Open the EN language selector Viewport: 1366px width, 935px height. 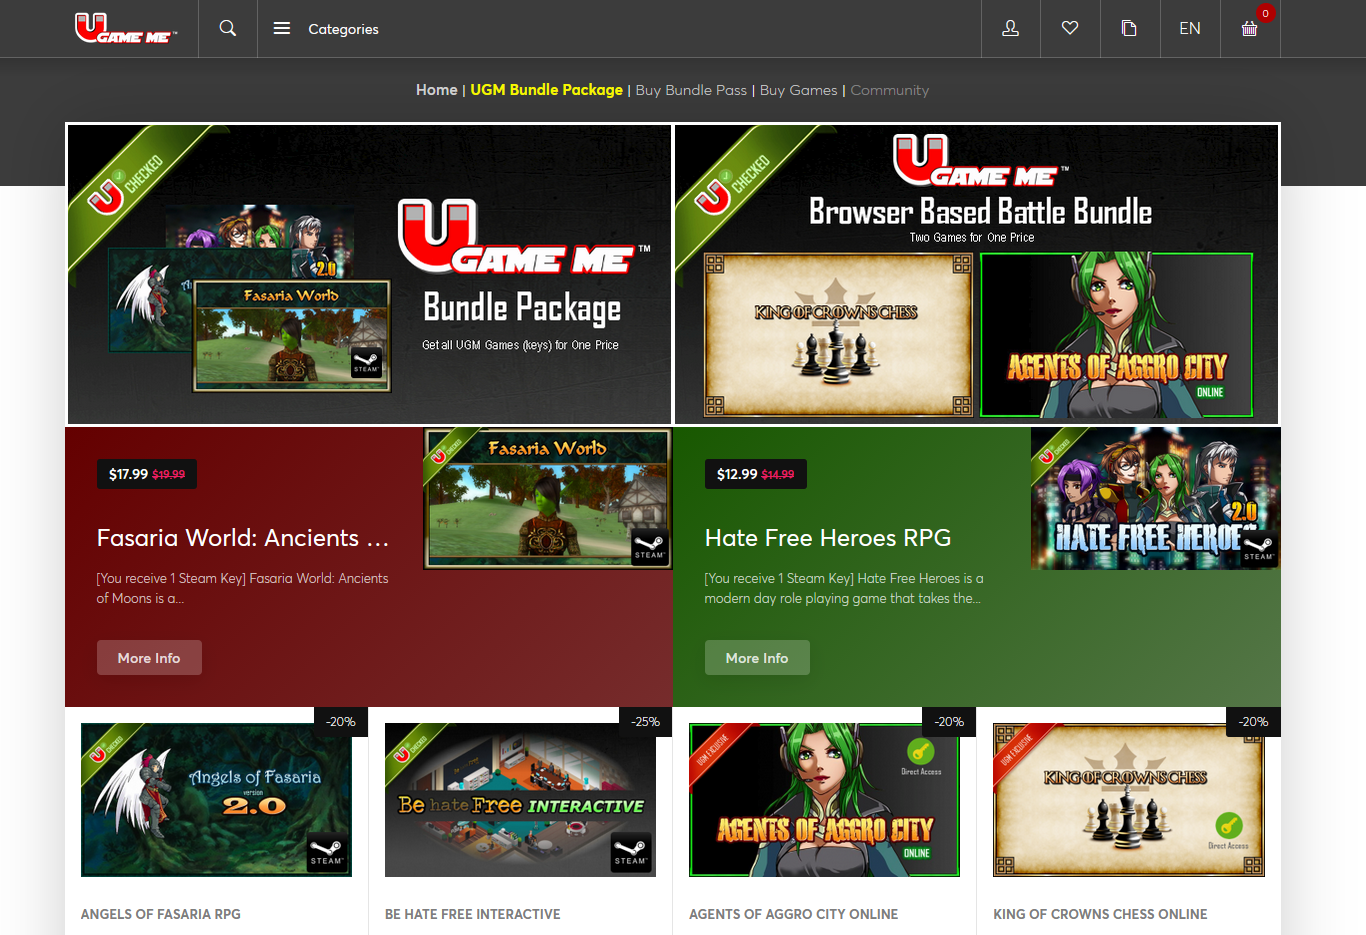click(1189, 28)
